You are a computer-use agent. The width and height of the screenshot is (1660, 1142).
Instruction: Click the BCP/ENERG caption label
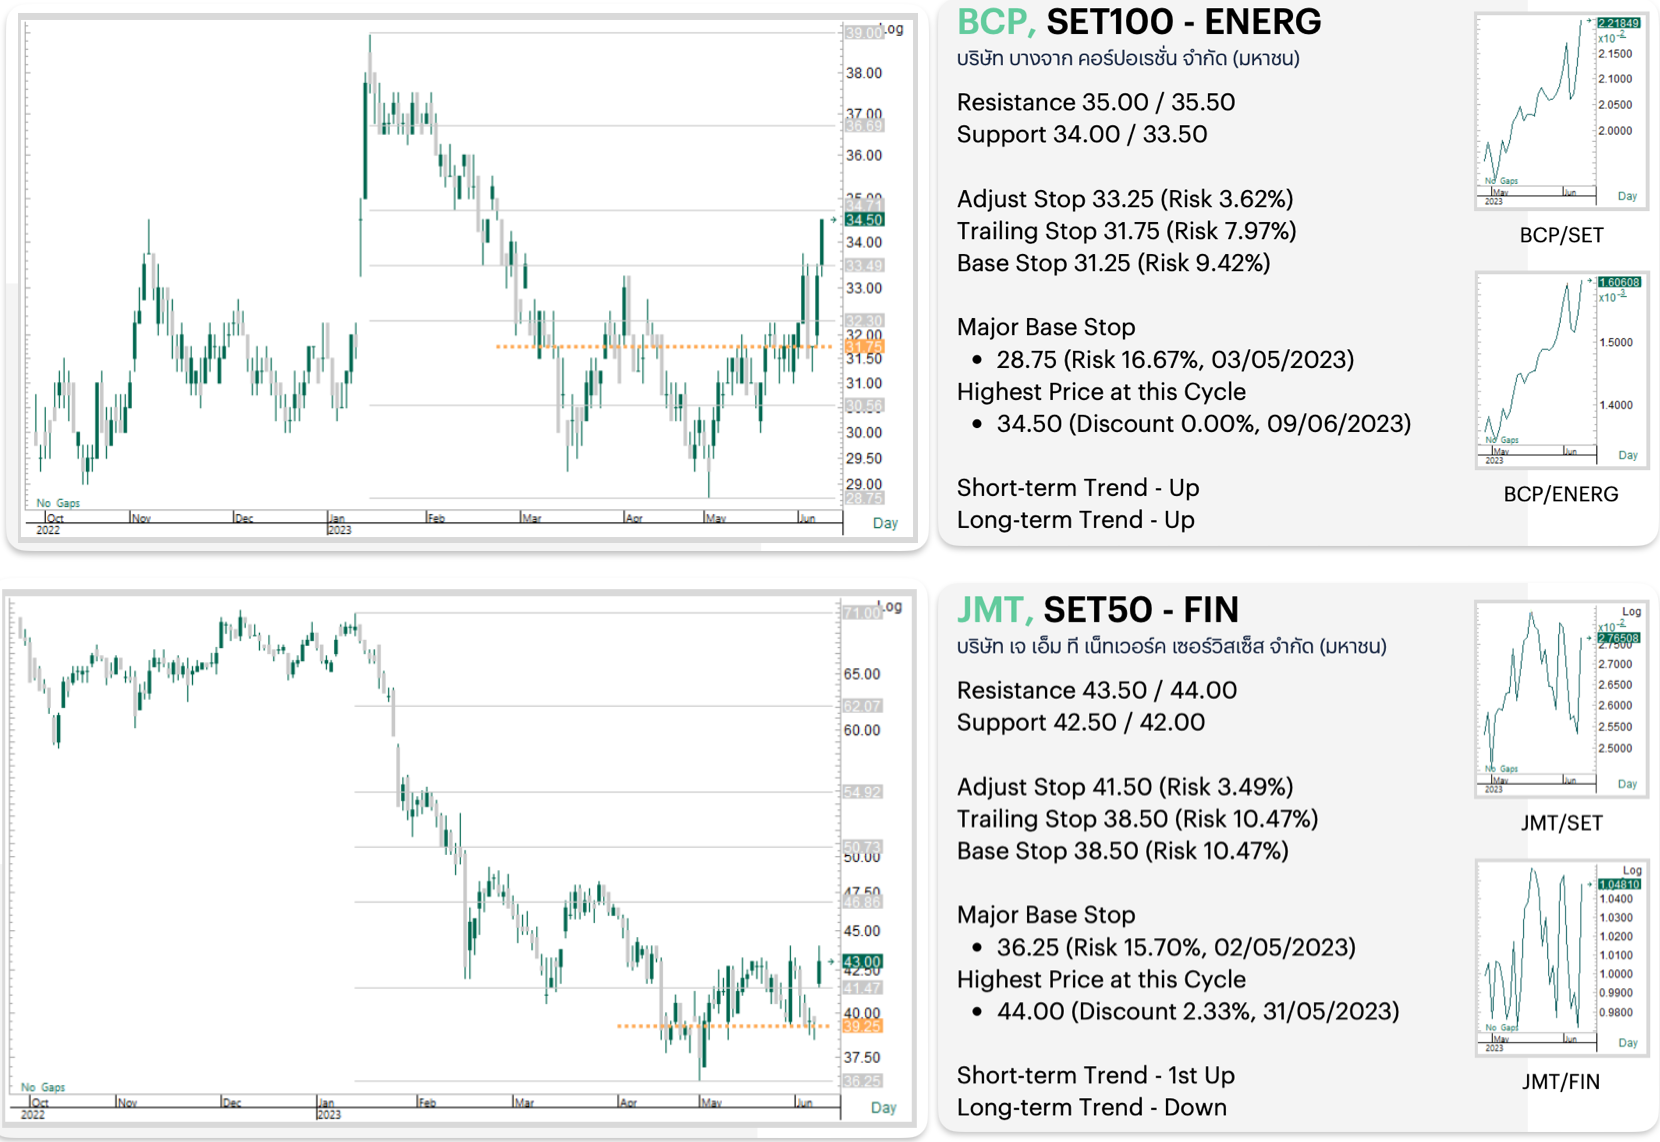click(1561, 494)
